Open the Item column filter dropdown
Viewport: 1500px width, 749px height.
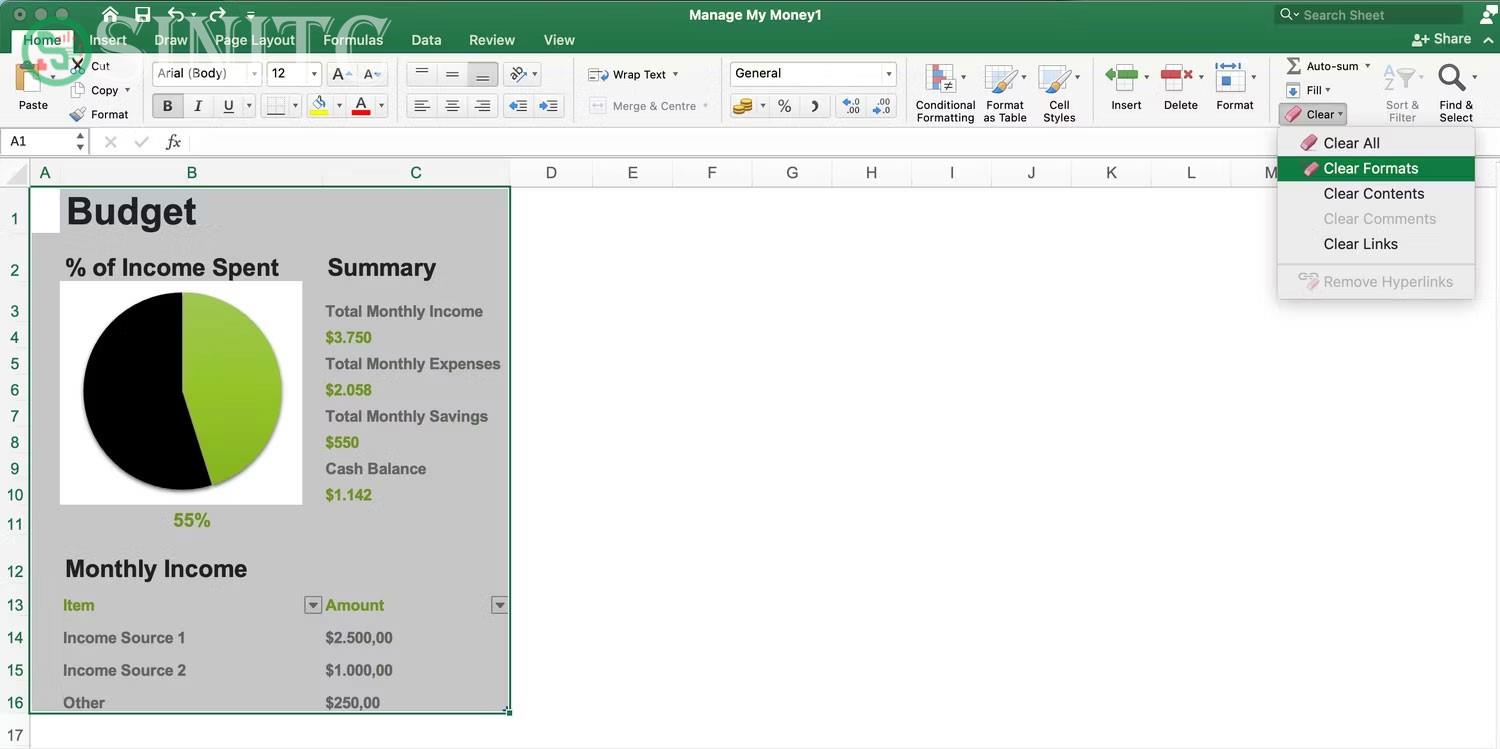[313, 605]
